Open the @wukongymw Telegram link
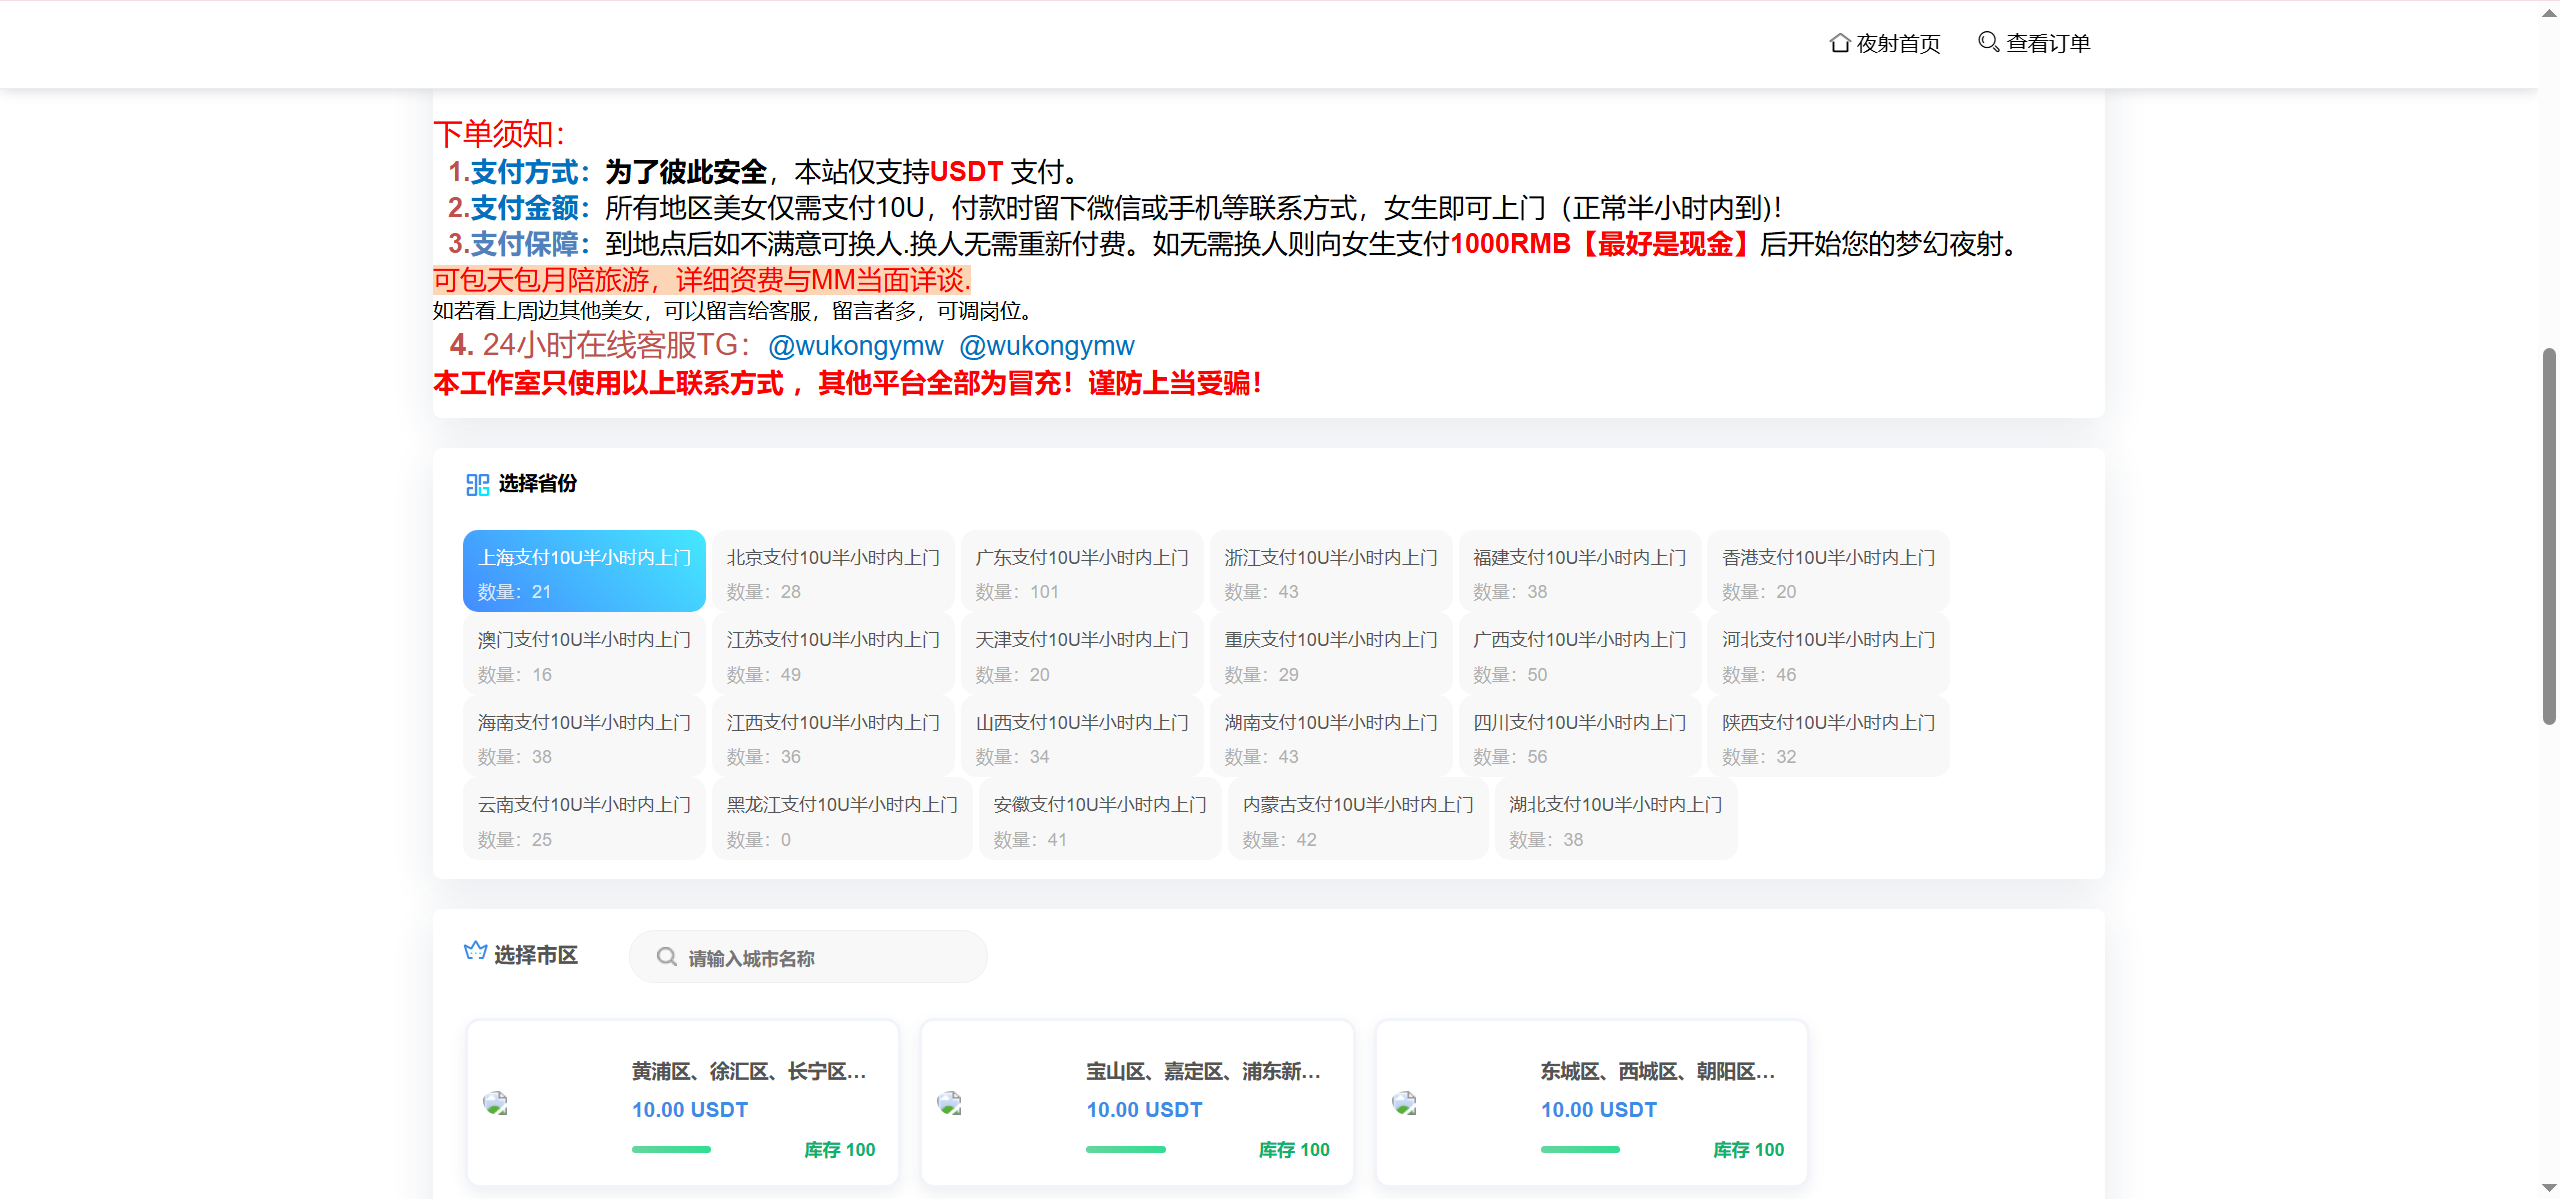This screenshot has width=2560, height=1199. click(855, 346)
